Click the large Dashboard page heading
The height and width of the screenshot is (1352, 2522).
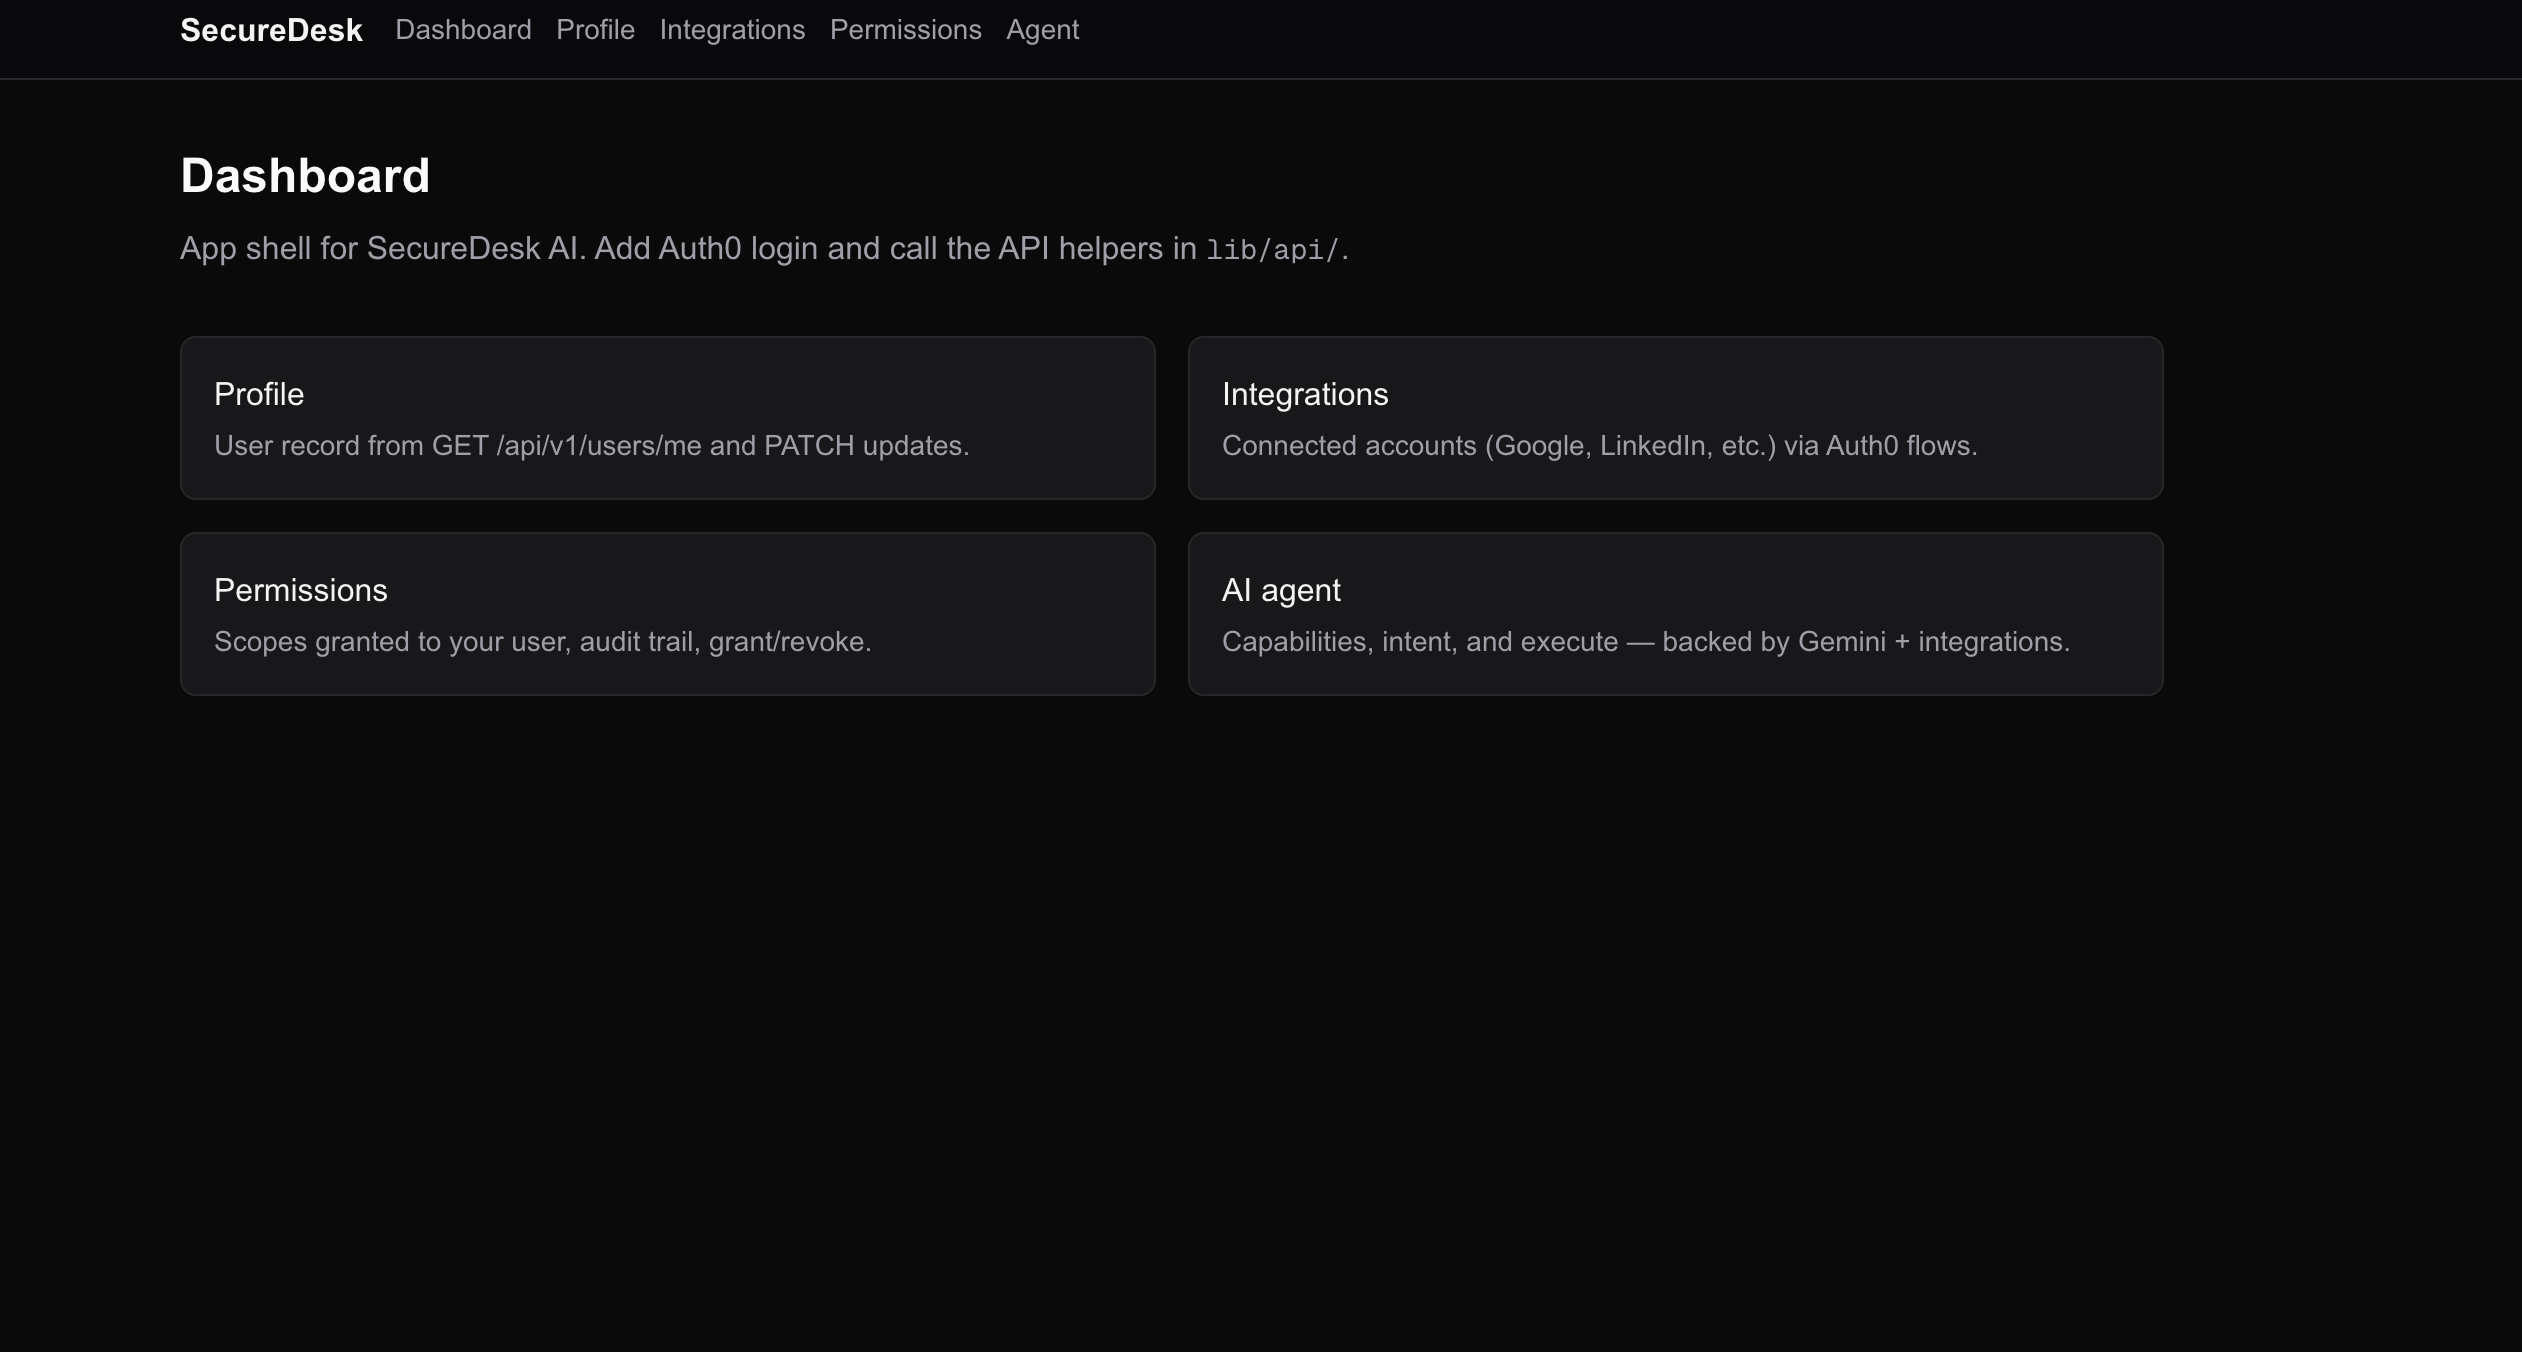pos(305,176)
